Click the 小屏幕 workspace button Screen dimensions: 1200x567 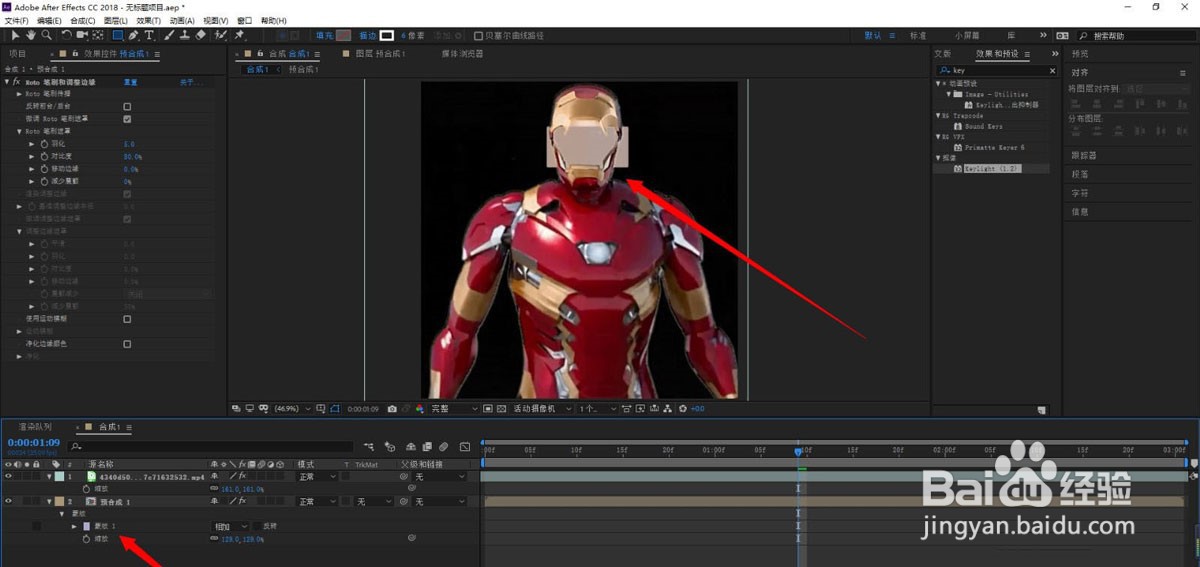click(x=967, y=35)
